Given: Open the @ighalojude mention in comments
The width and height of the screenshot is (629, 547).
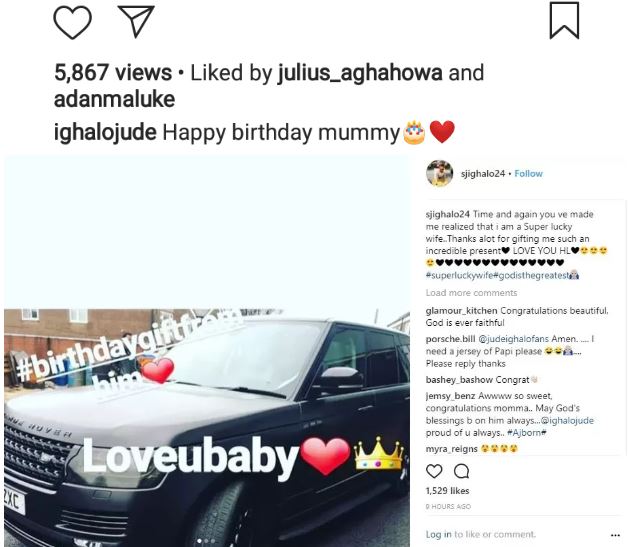Looking at the screenshot, I should coord(567,420).
